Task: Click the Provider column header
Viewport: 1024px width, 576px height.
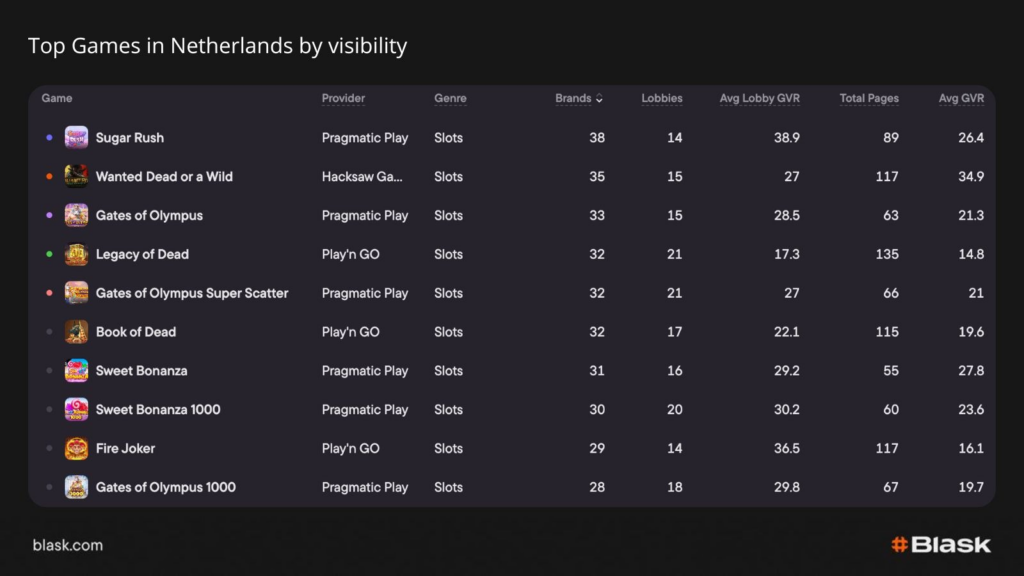Action: coord(343,99)
